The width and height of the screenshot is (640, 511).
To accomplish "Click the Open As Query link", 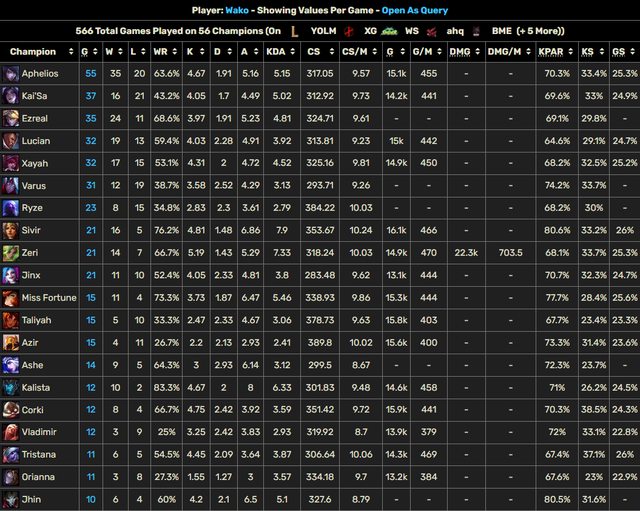I will click(414, 10).
